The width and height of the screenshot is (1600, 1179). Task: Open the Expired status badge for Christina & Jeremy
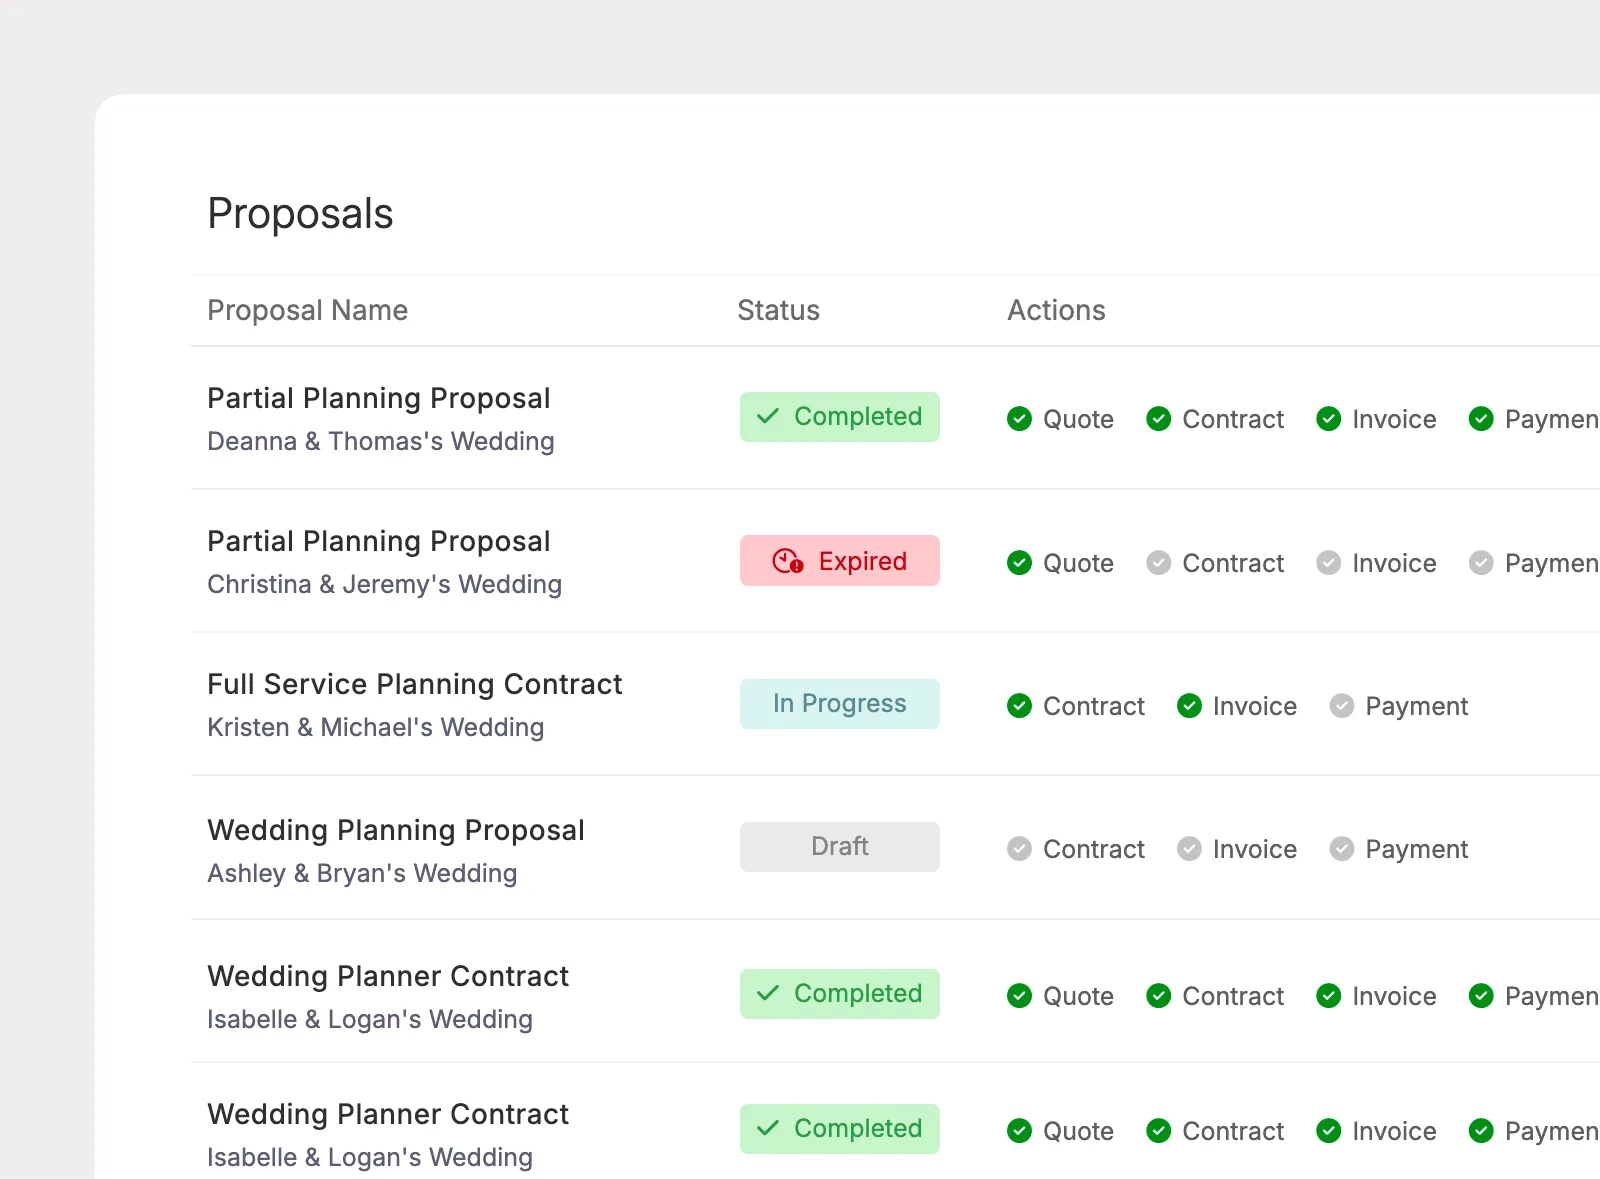pos(840,561)
